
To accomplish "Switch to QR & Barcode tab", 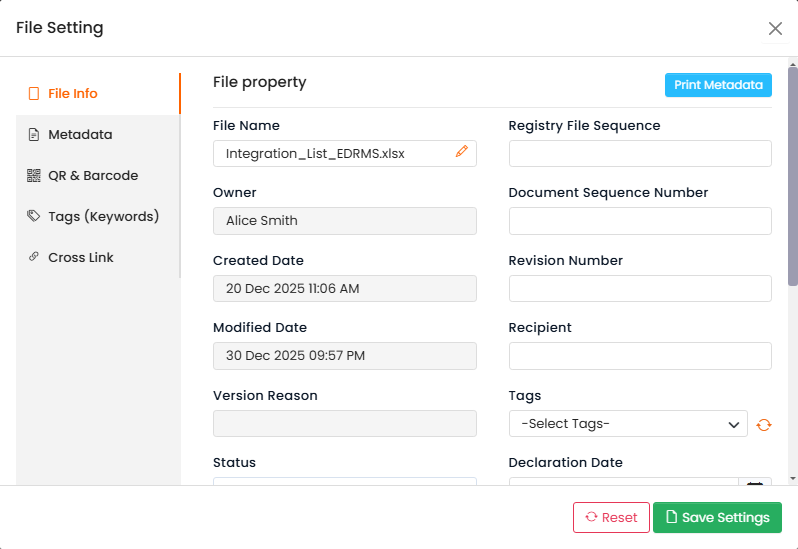I will [x=93, y=176].
